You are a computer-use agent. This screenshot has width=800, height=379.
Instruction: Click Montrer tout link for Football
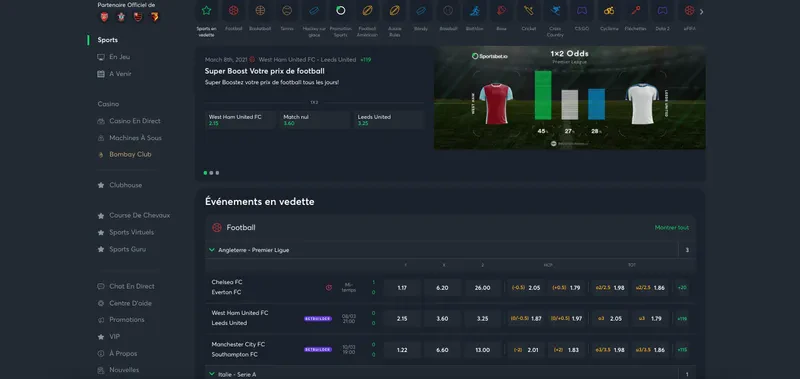pyautogui.click(x=671, y=228)
